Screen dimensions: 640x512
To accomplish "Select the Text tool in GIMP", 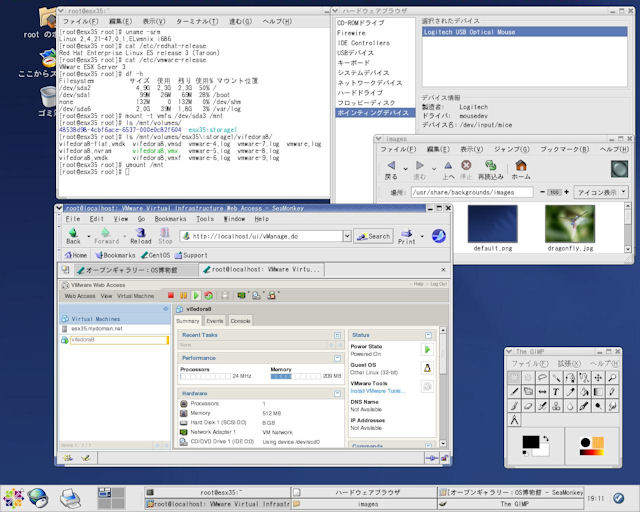I will 556,392.
